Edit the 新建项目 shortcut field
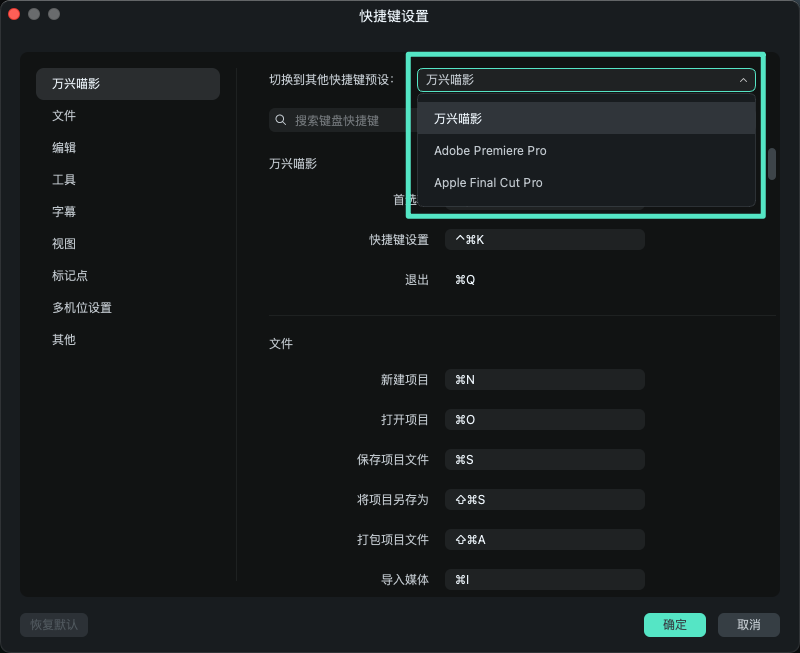800x653 pixels. (544, 379)
